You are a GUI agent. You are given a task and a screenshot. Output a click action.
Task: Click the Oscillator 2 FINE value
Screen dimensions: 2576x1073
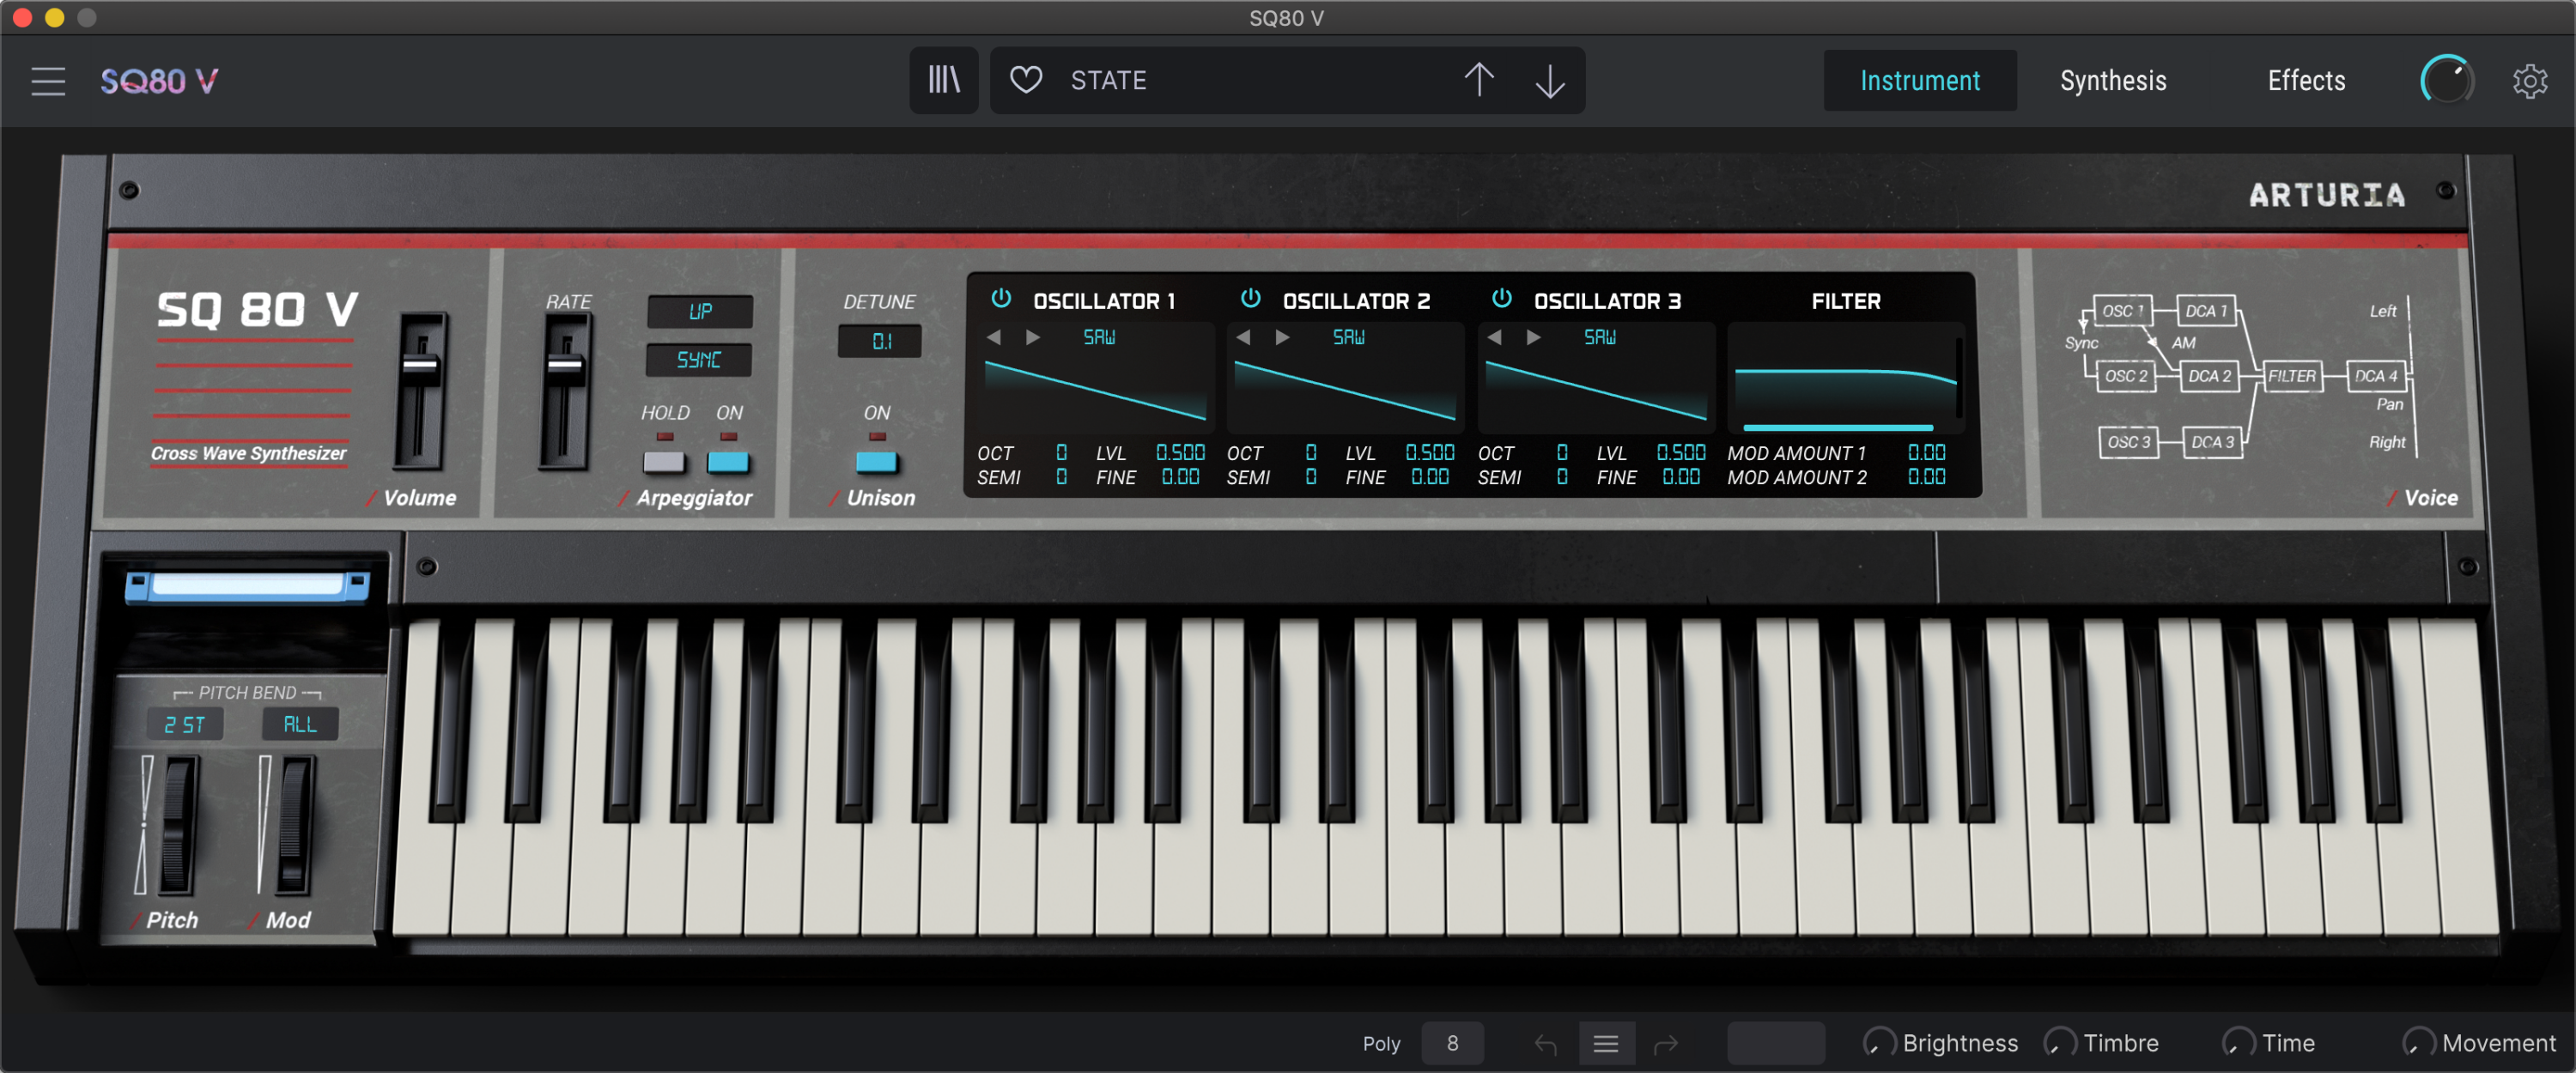(x=1430, y=477)
